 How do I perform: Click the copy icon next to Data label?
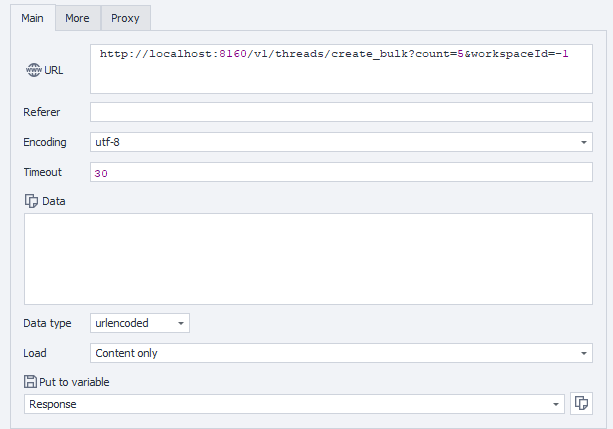31,201
